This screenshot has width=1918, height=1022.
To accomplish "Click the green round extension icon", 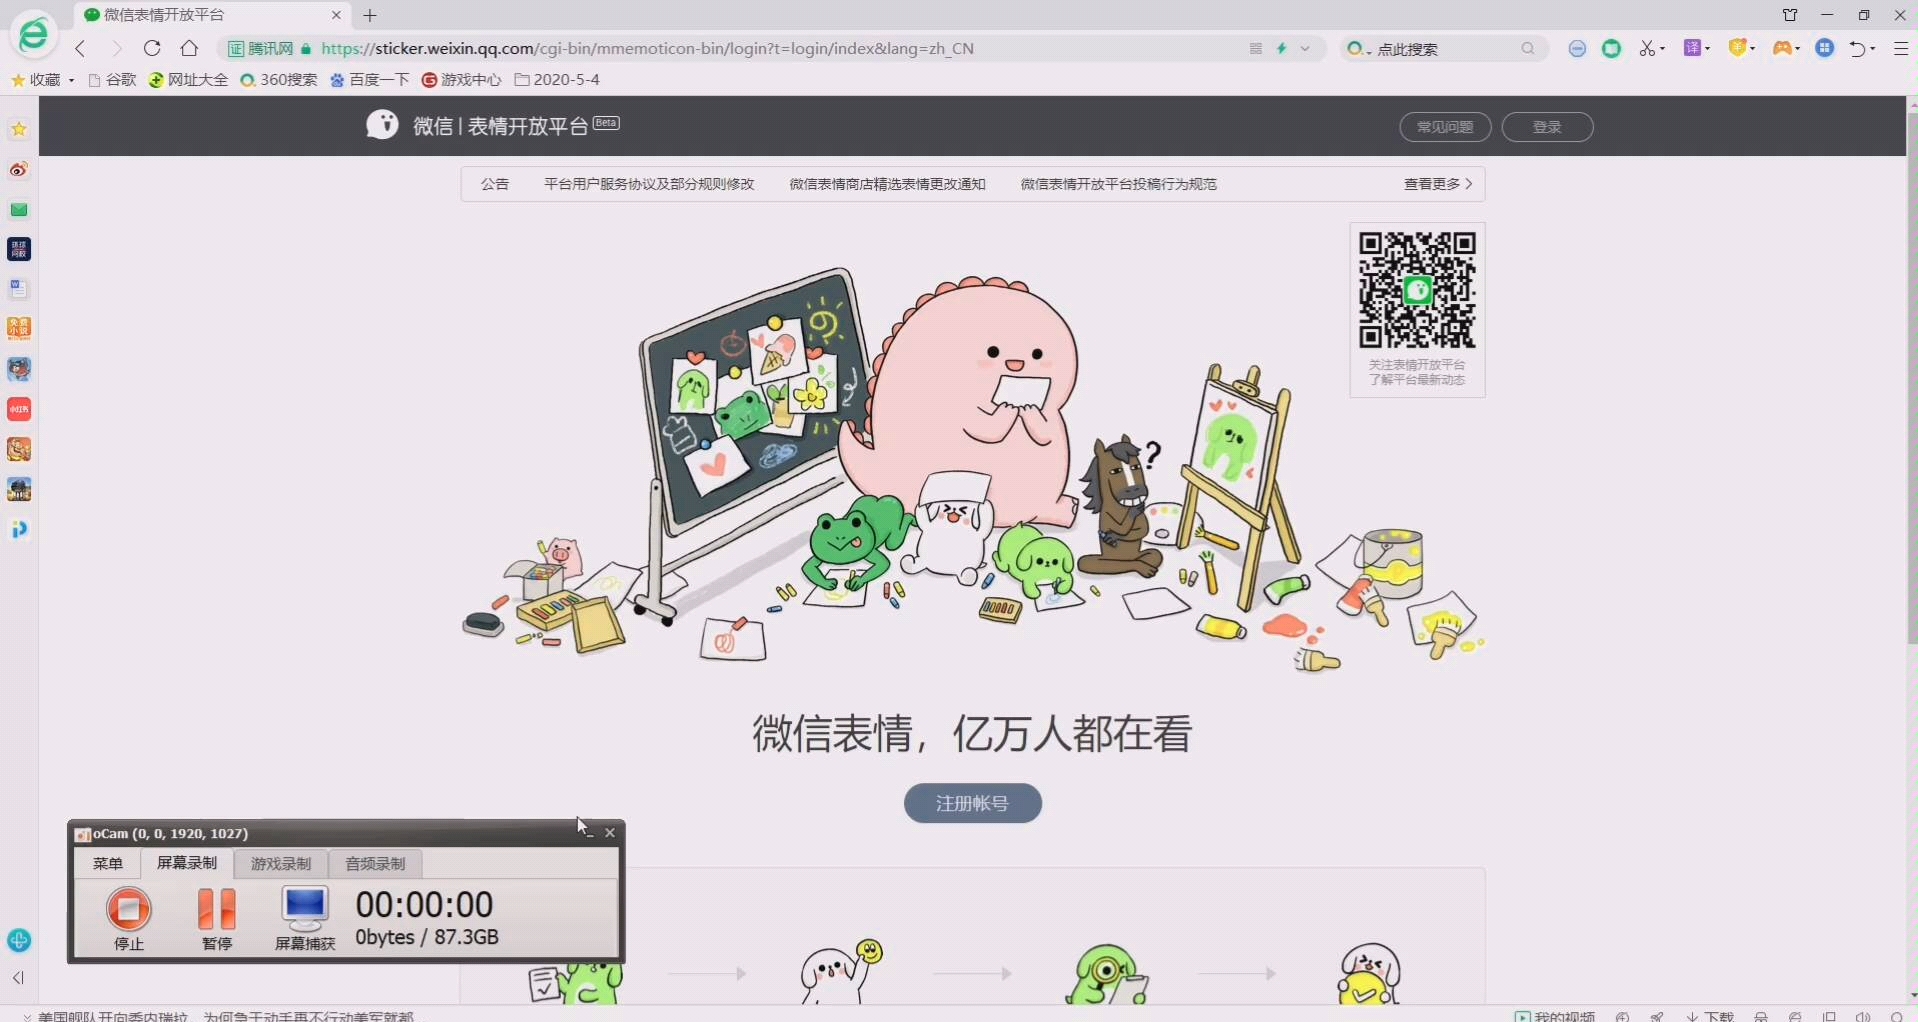I will (x=1611, y=48).
